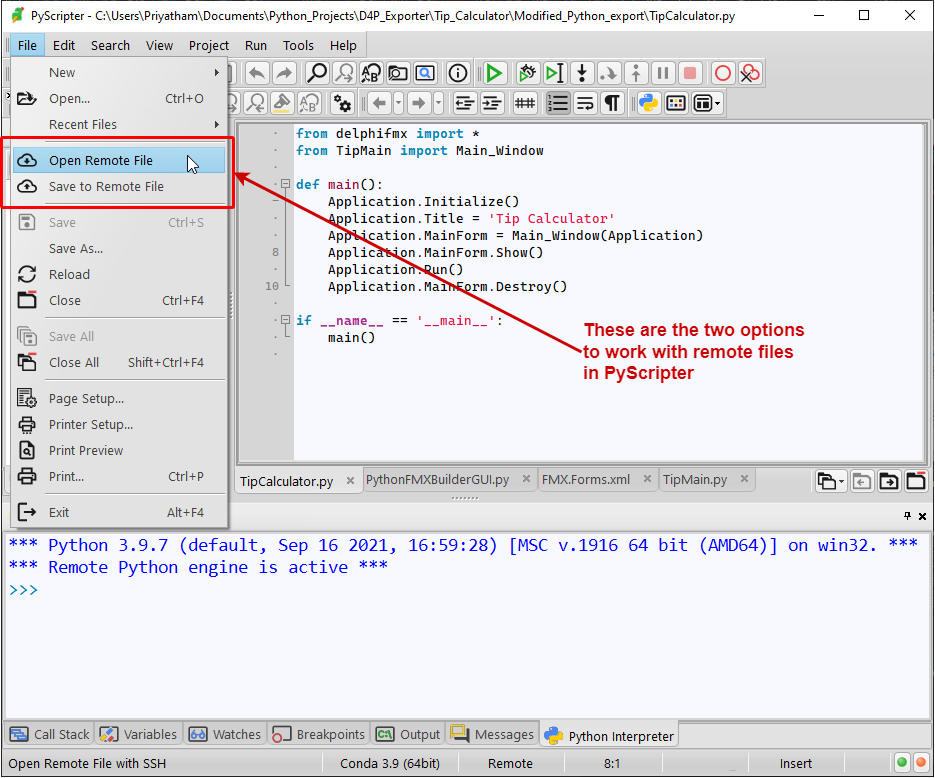Pause the running script
The image size is (935, 778).
(x=661, y=73)
